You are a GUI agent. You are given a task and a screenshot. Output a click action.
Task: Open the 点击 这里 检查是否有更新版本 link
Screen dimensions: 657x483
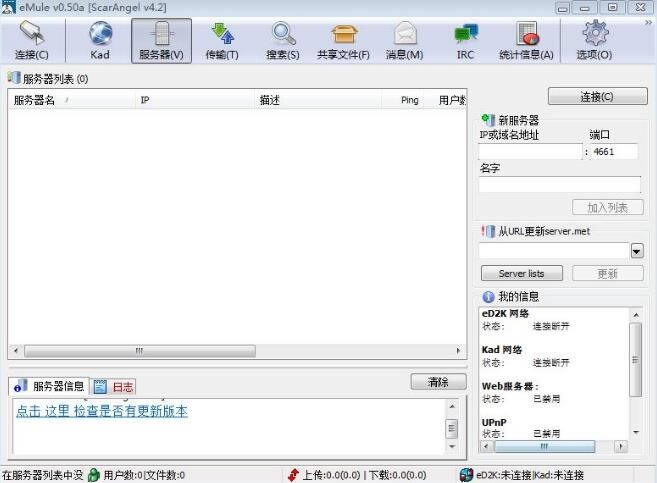102,411
